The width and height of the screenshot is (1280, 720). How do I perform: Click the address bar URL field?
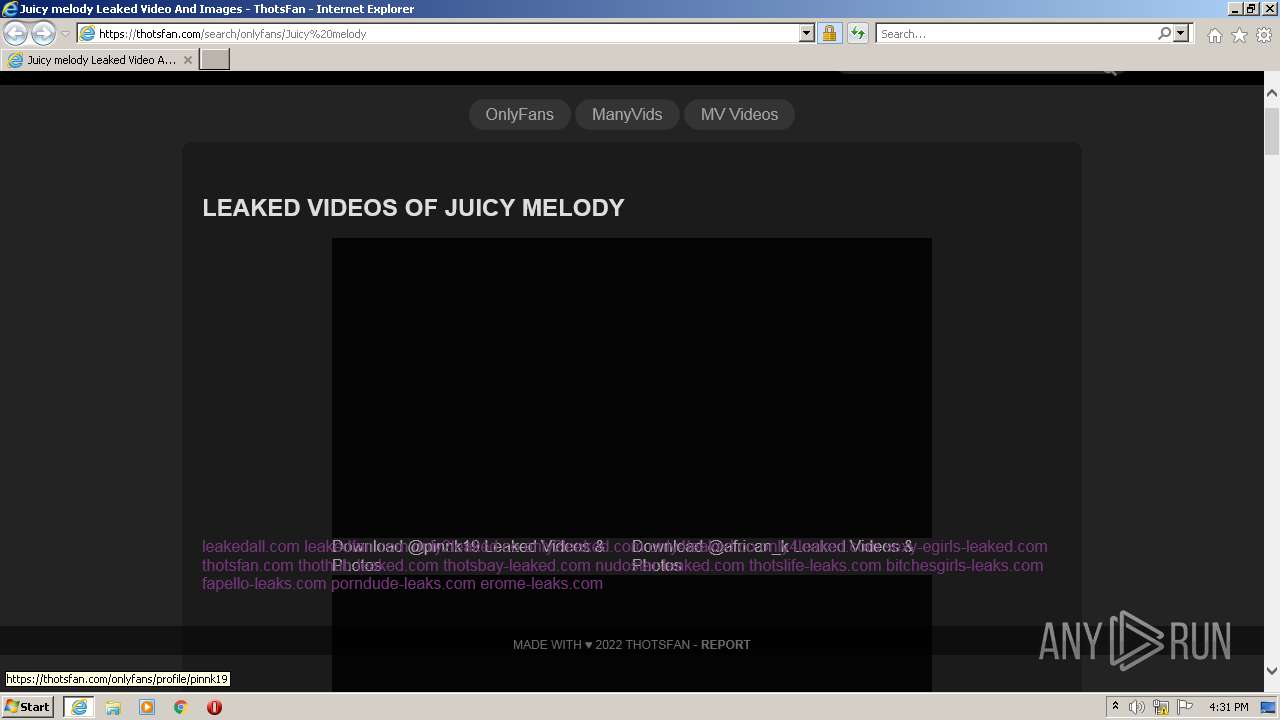click(446, 34)
